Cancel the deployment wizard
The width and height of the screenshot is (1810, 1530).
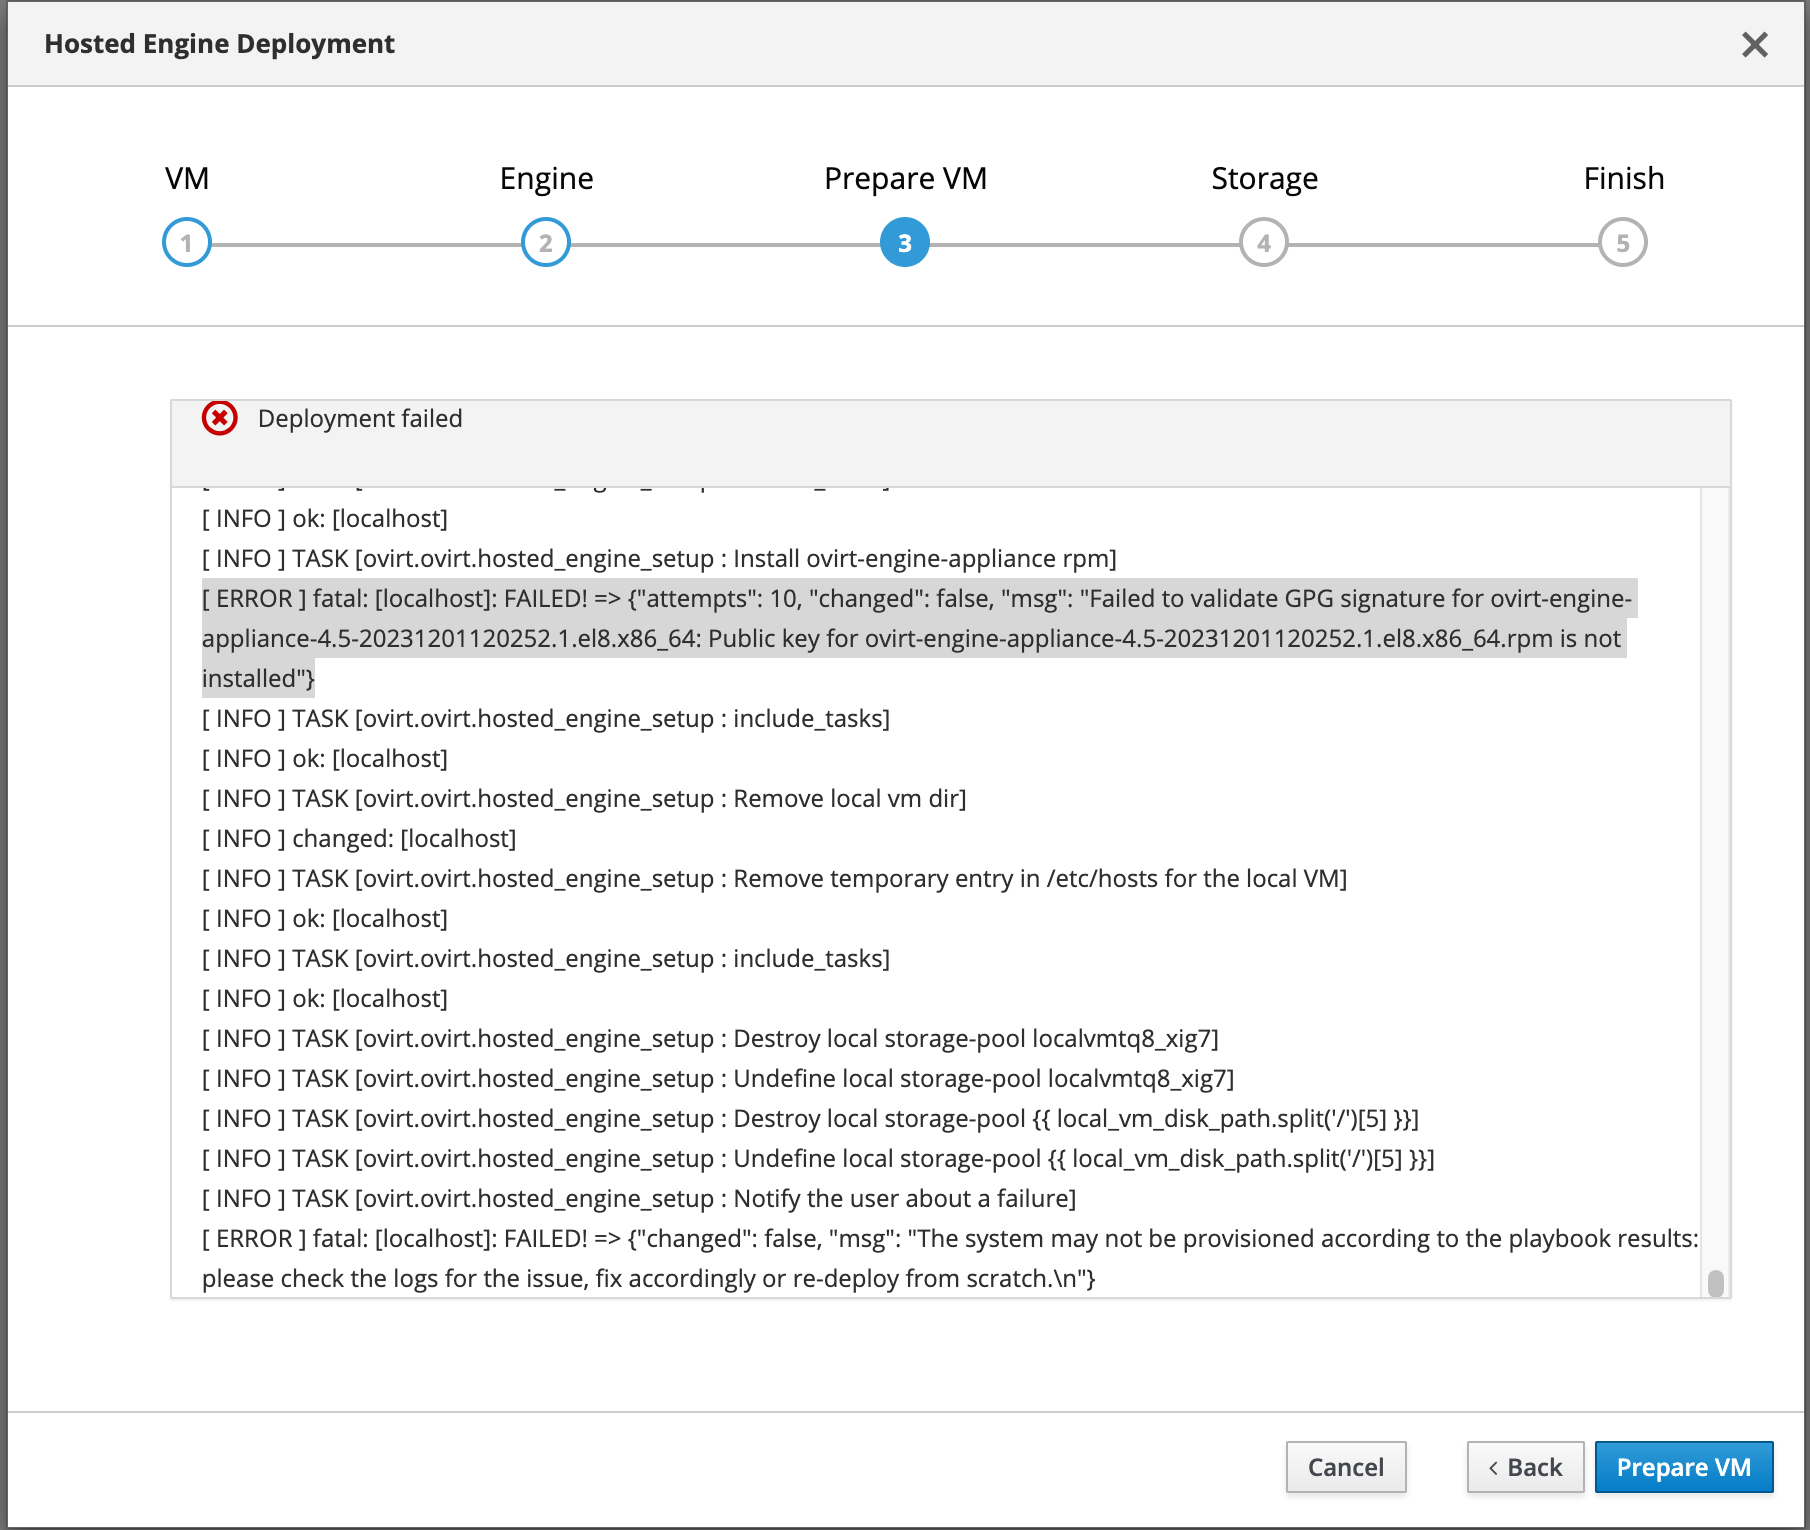1346,1467
